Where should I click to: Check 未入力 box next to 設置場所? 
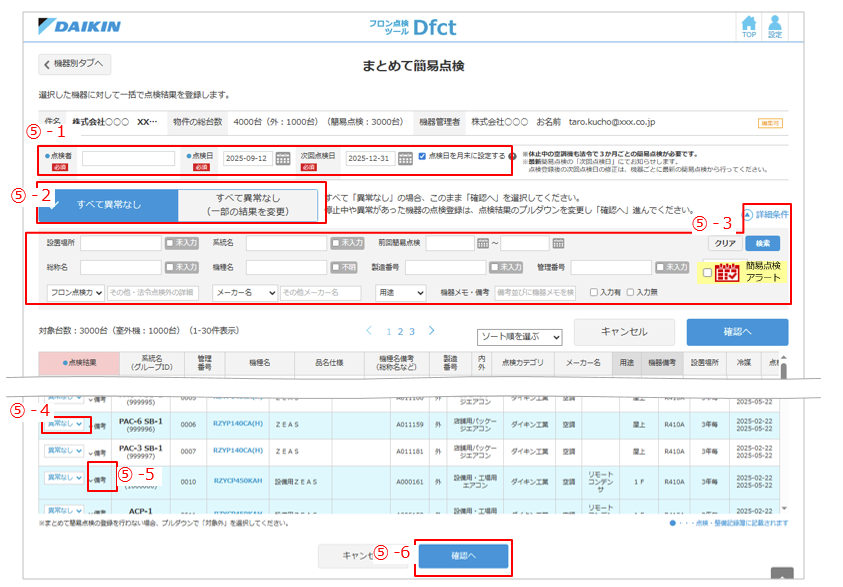[x=170, y=243]
